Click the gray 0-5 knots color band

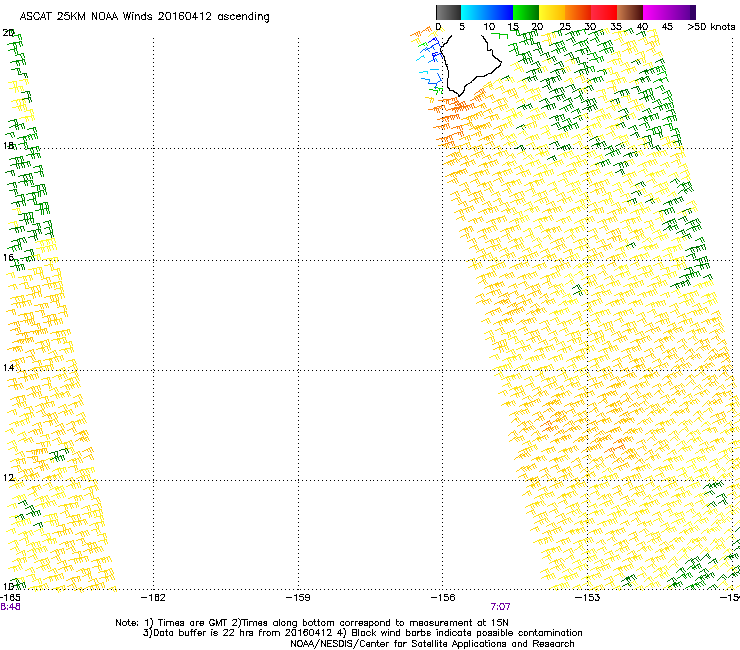[x=448, y=12]
